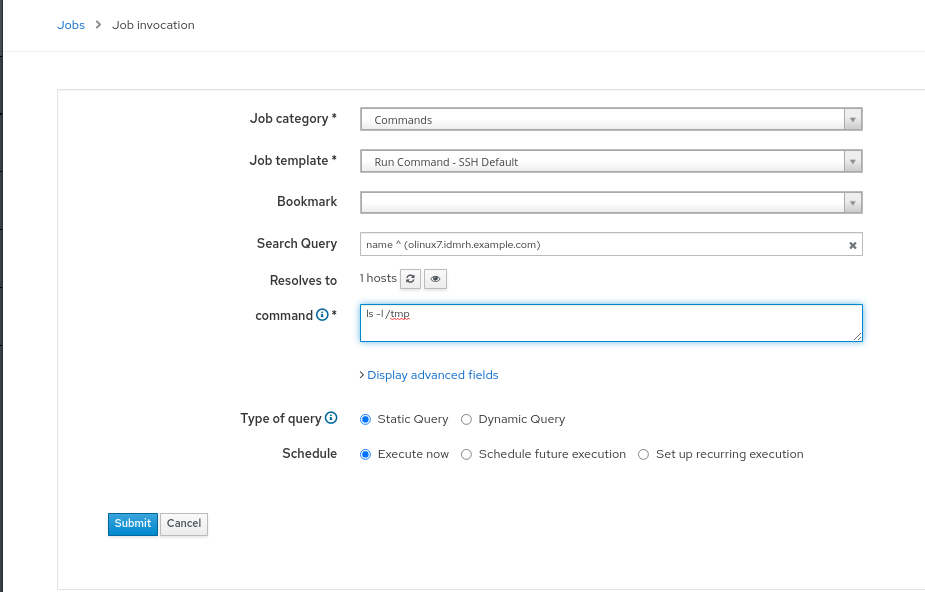Screen dimensions: 925x592
Task: Clear the search query with X icon
Action: pyautogui.click(x=852, y=245)
